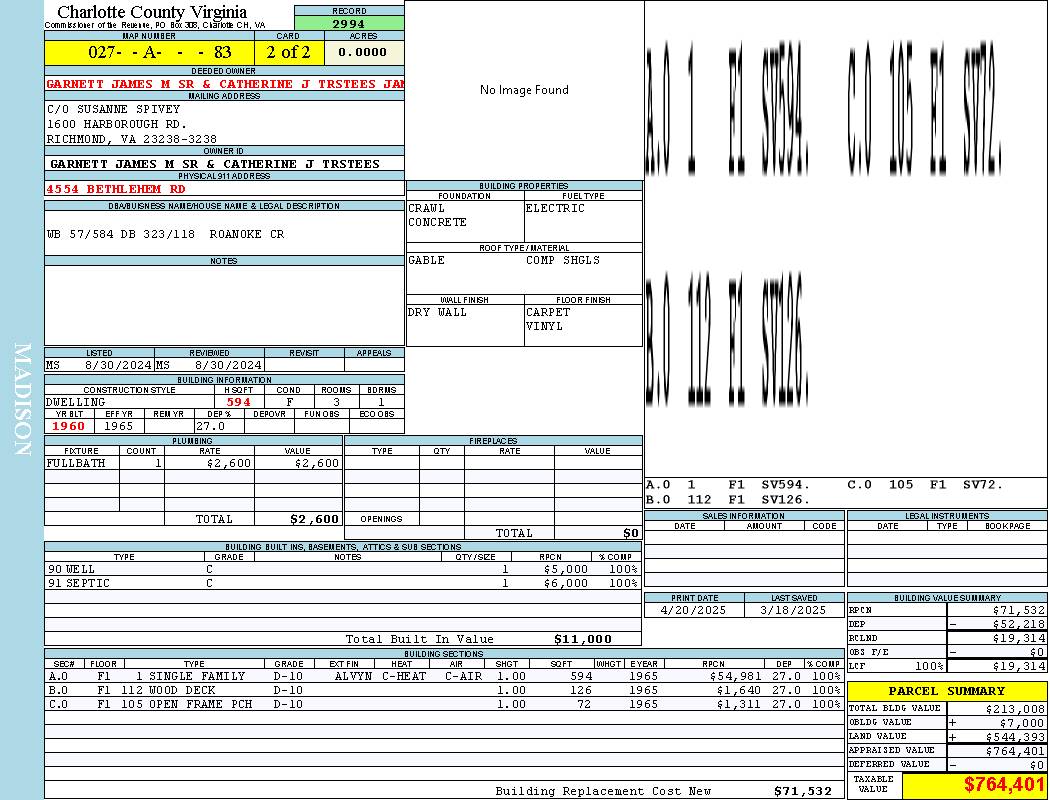This screenshot has height=800, width=1050.
Task: Click RICHMOND, VA 23238-3238 line
Action: coord(131,139)
